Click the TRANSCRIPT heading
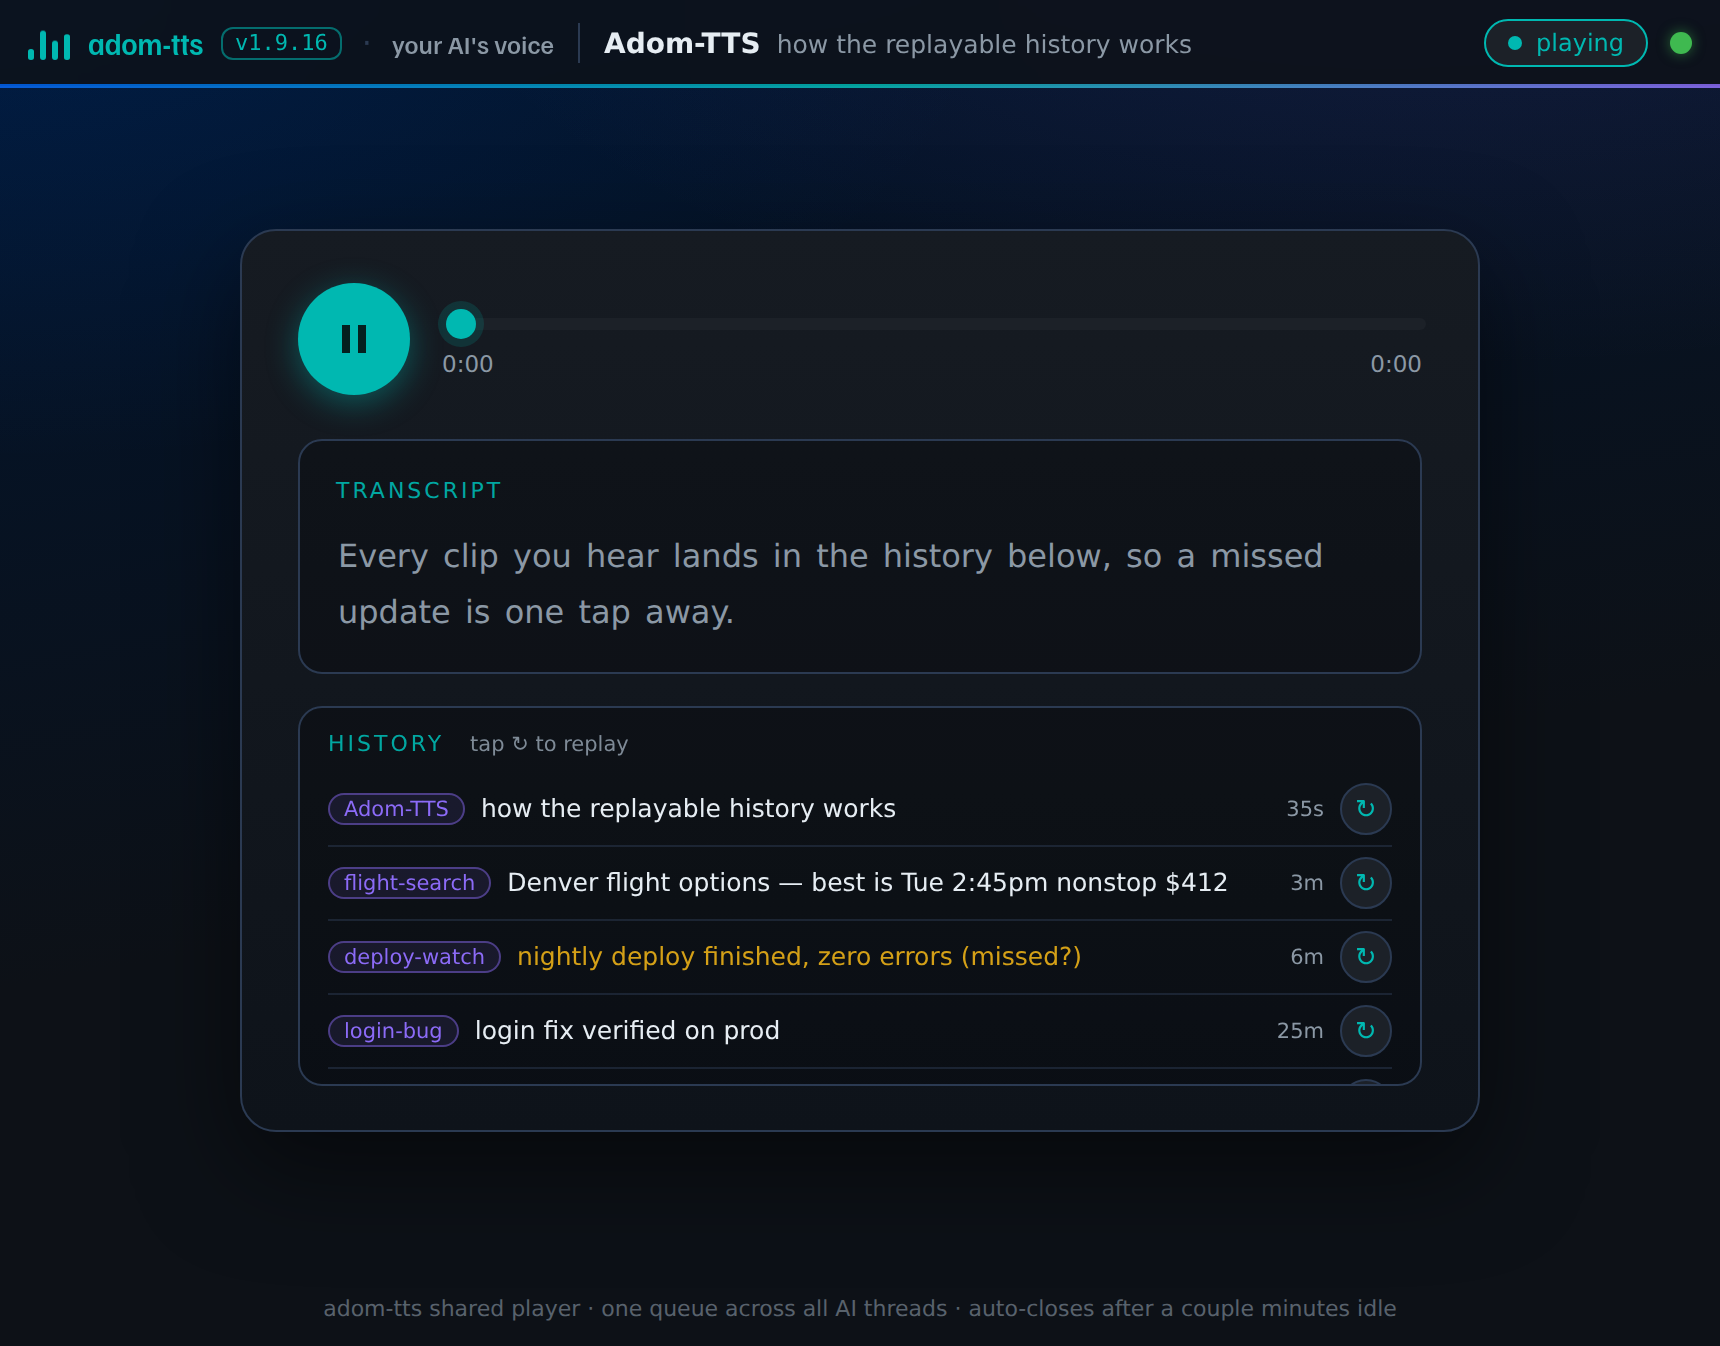Image resolution: width=1720 pixels, height=1346 pixels. click(x=418, y=490)
